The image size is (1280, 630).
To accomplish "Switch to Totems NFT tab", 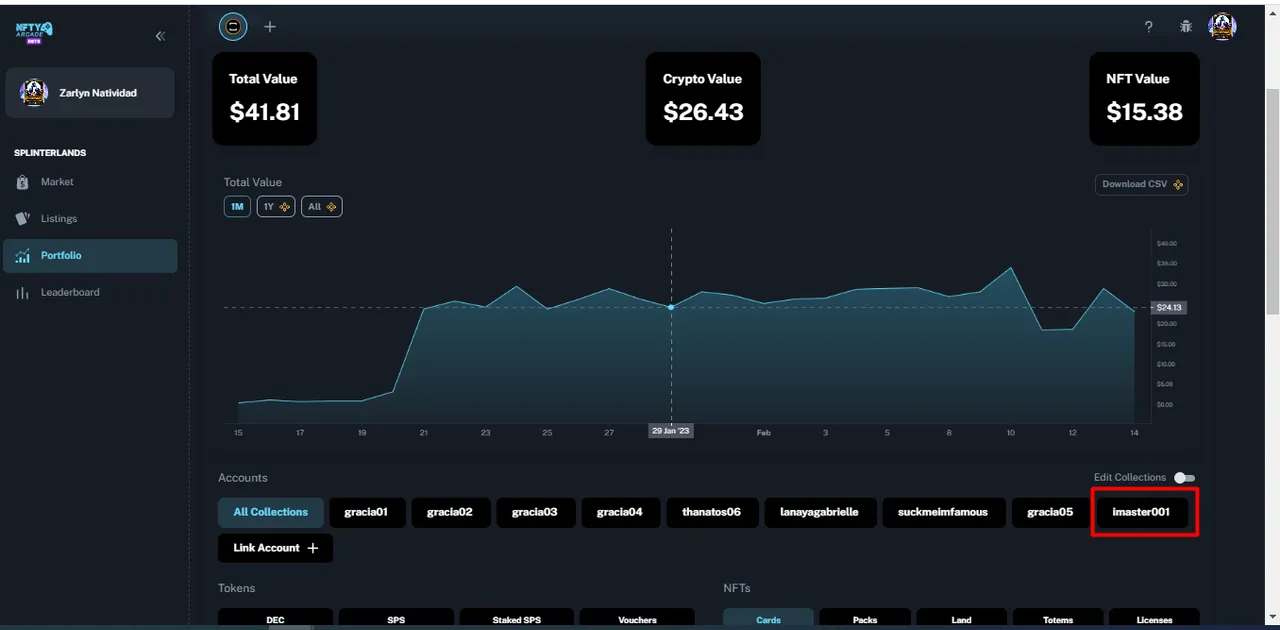I will [1058, 619].
